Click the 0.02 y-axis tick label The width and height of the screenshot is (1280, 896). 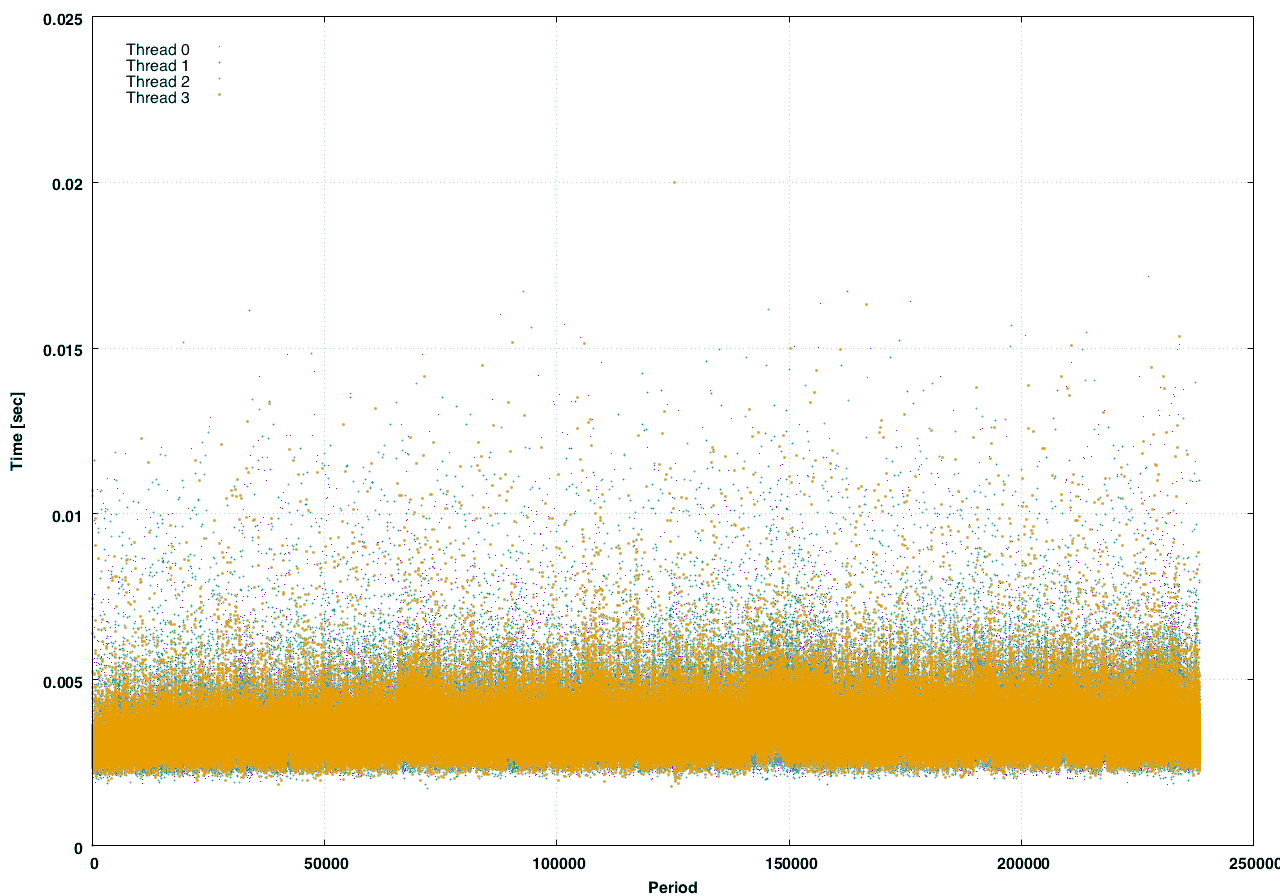coord(66,183)
